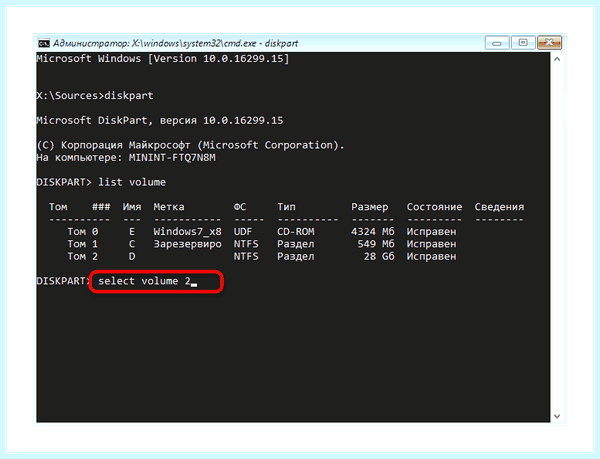The width and height of the screenshot is (600, 459).
Task: Maximize the diskpart command window
Action: 523,43
